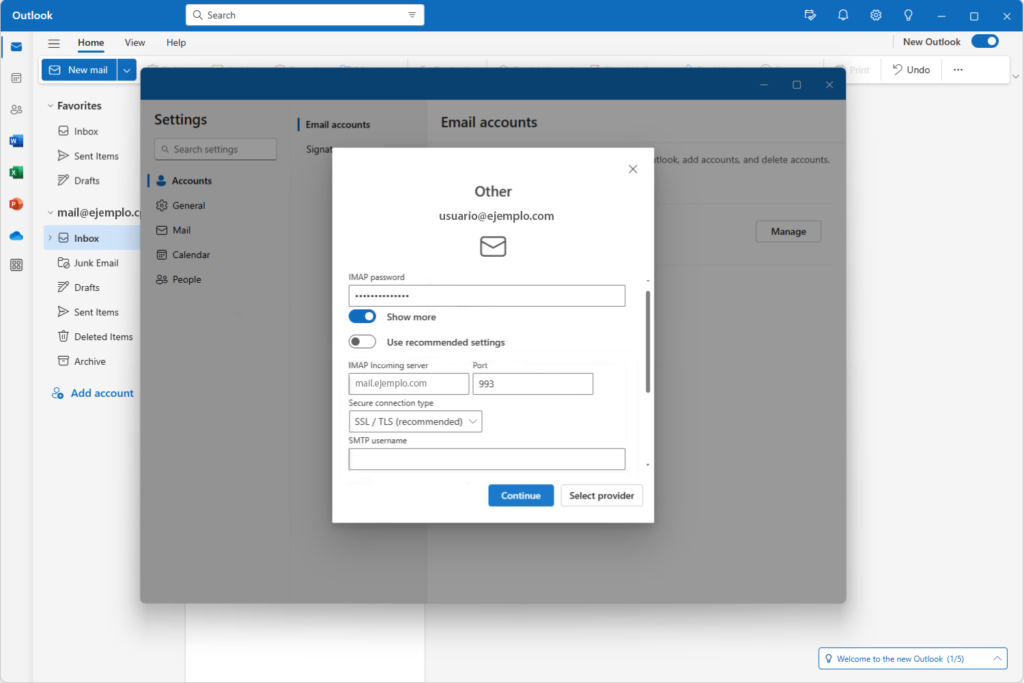Screen dimensions: 1024x683
Task: Open OneDrive from the app rail
Action: pos(16,236)
